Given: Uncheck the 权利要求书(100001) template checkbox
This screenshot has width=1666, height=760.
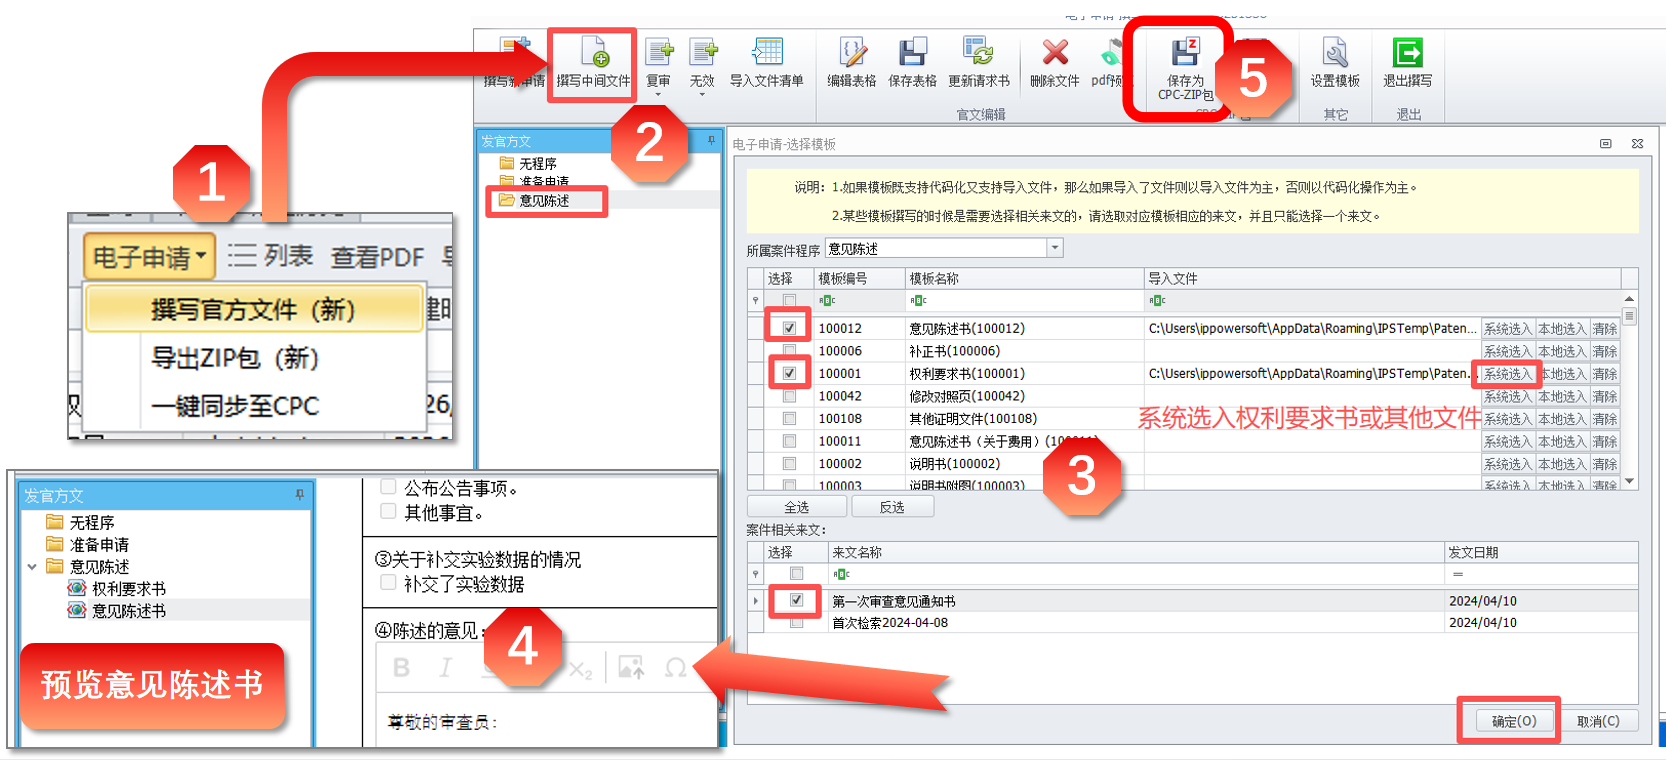Looking at the screenshot, I should coord(790,373).
